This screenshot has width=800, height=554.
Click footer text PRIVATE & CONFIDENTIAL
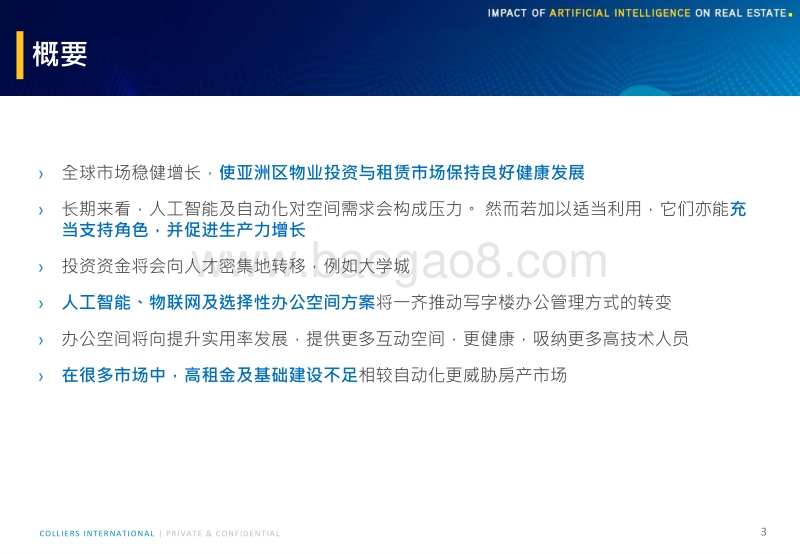click(x=223, y=534)
